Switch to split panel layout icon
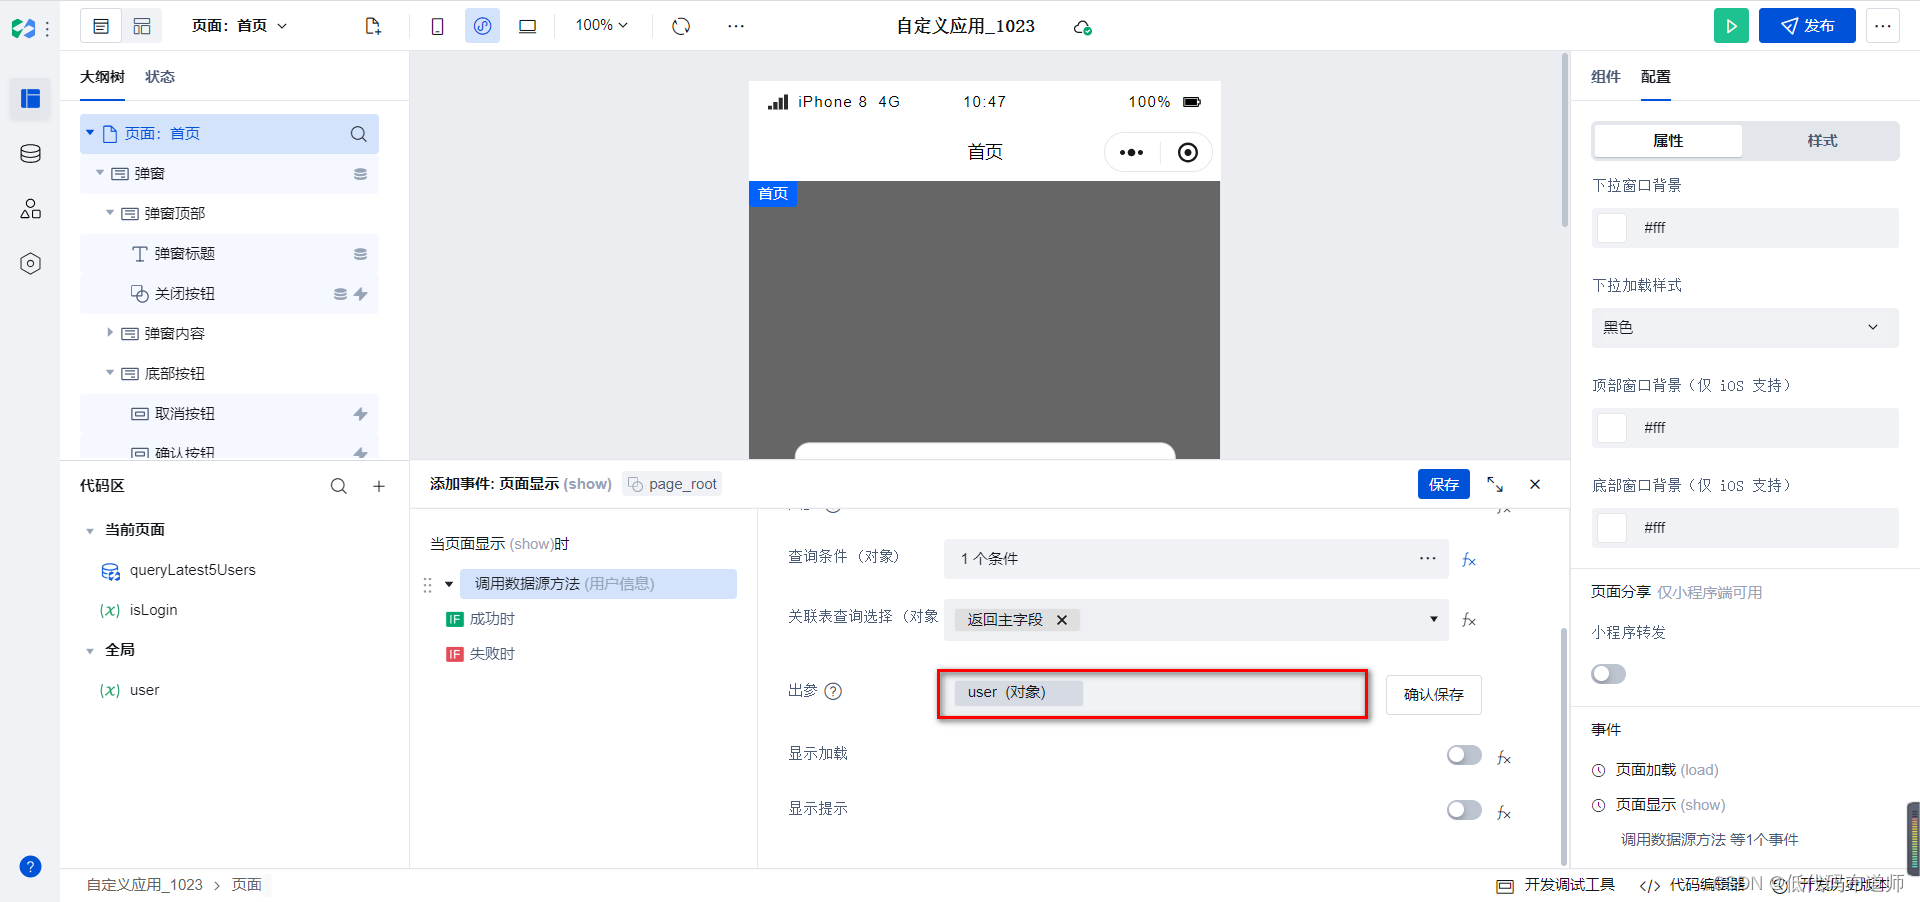This screenshot has width=1920, height=902. point(142,26)
